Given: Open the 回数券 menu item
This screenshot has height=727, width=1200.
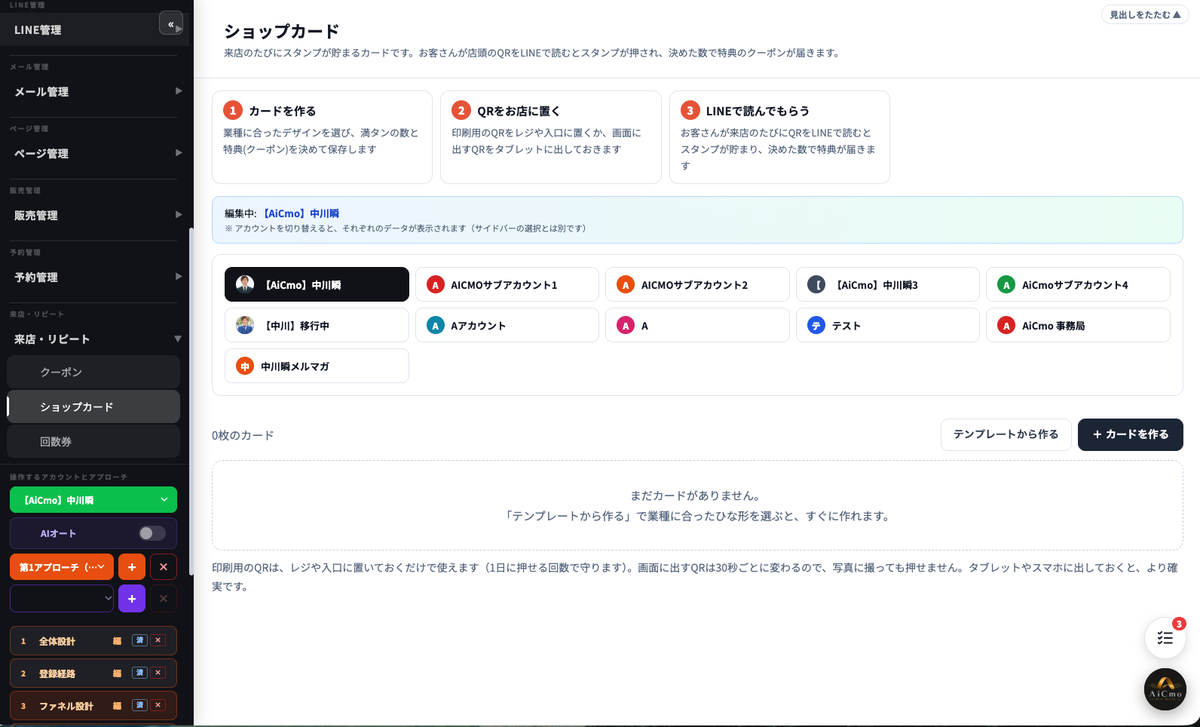Looking at the screenshot, I should pyautogui.click(x=93, y=441).
